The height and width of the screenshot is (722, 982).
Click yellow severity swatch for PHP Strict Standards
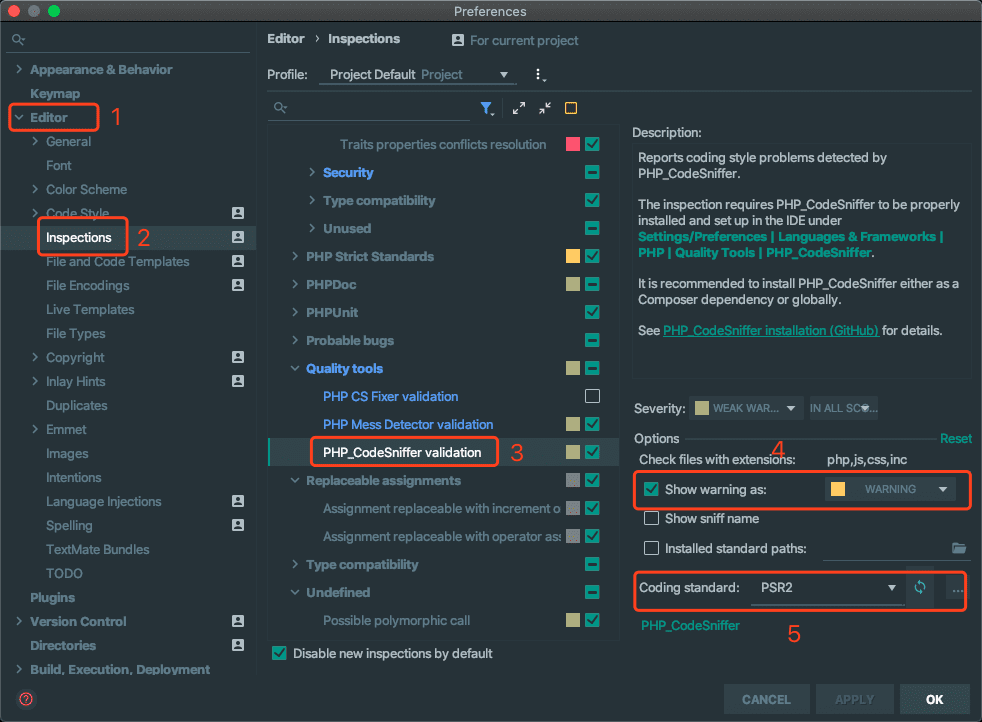pyautogui.click(x=572, y=256)
